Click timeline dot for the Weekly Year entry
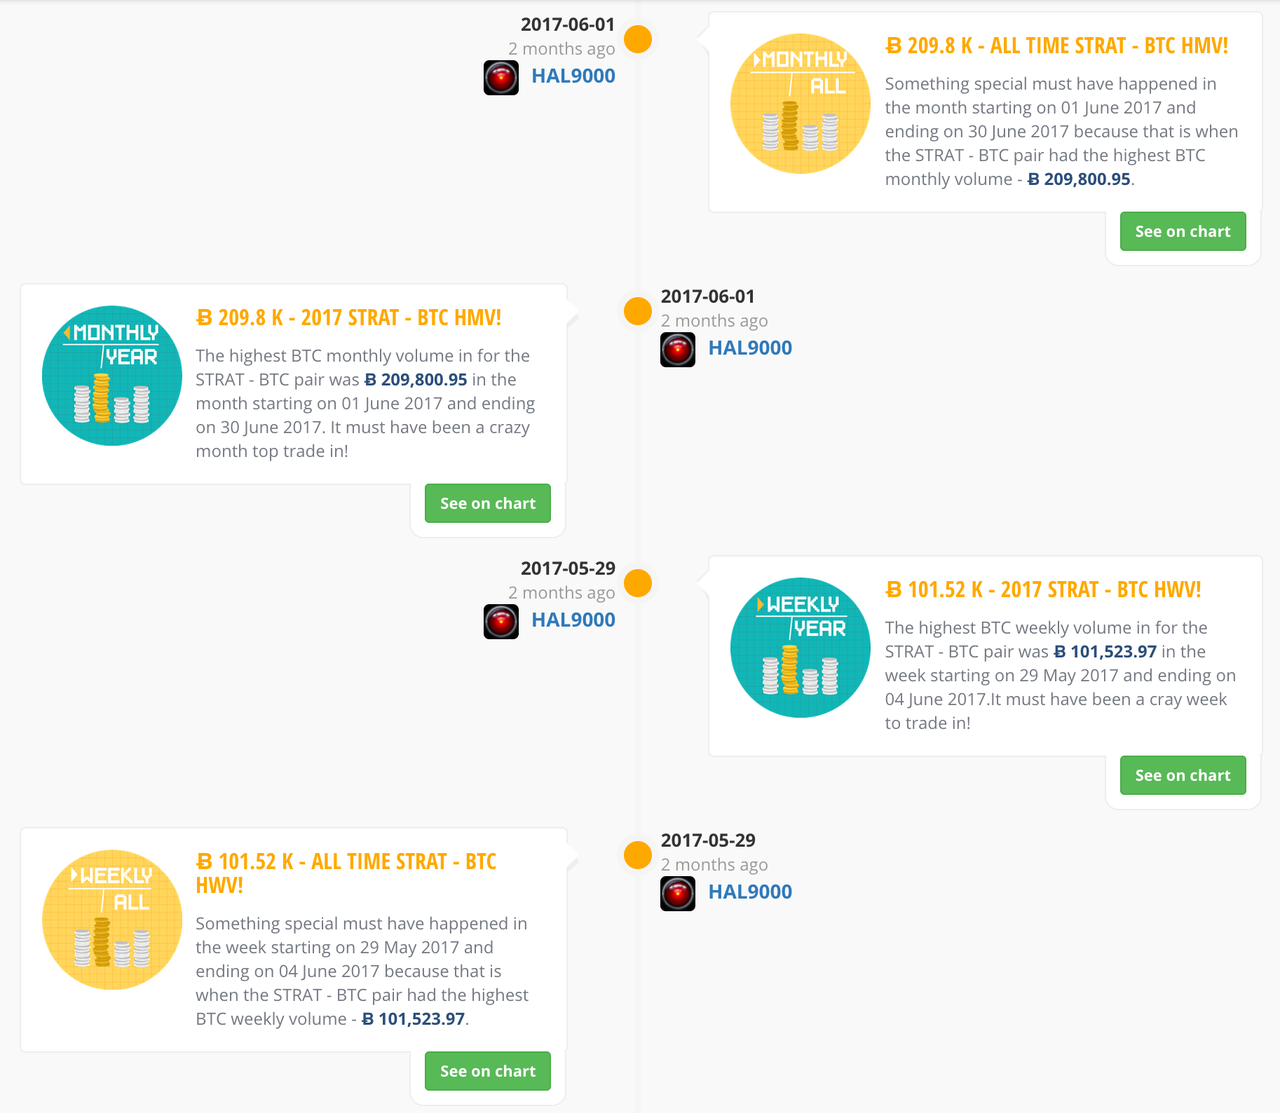 tap(638, 583)
